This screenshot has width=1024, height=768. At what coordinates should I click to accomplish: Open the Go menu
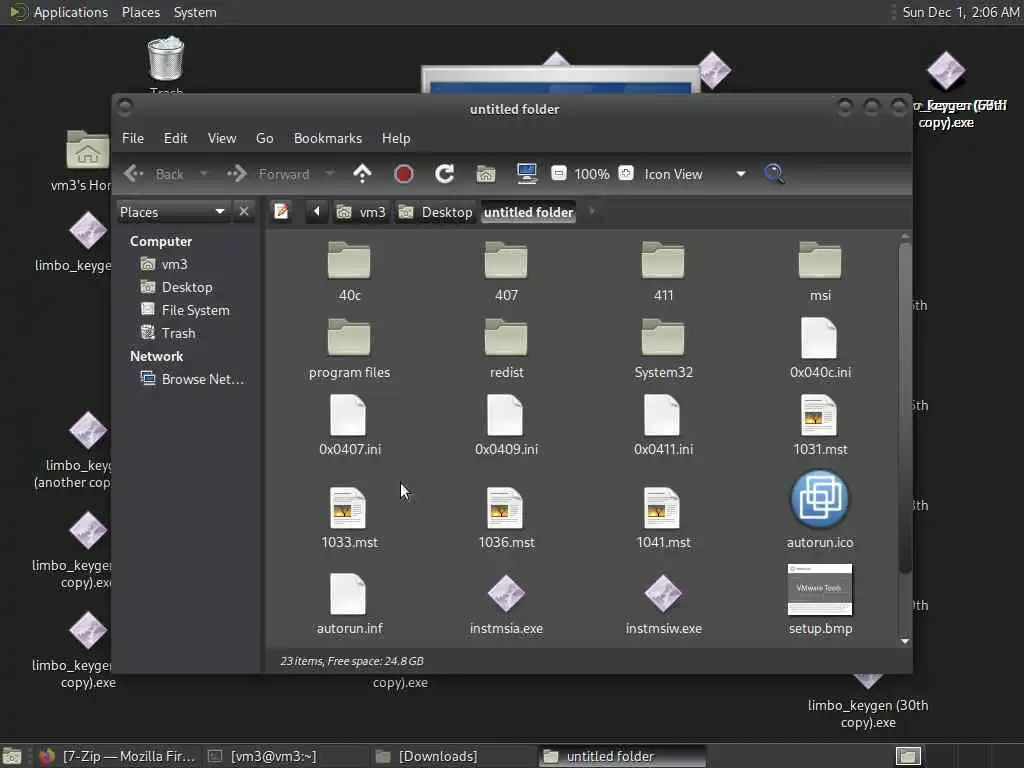pos(264,138)
